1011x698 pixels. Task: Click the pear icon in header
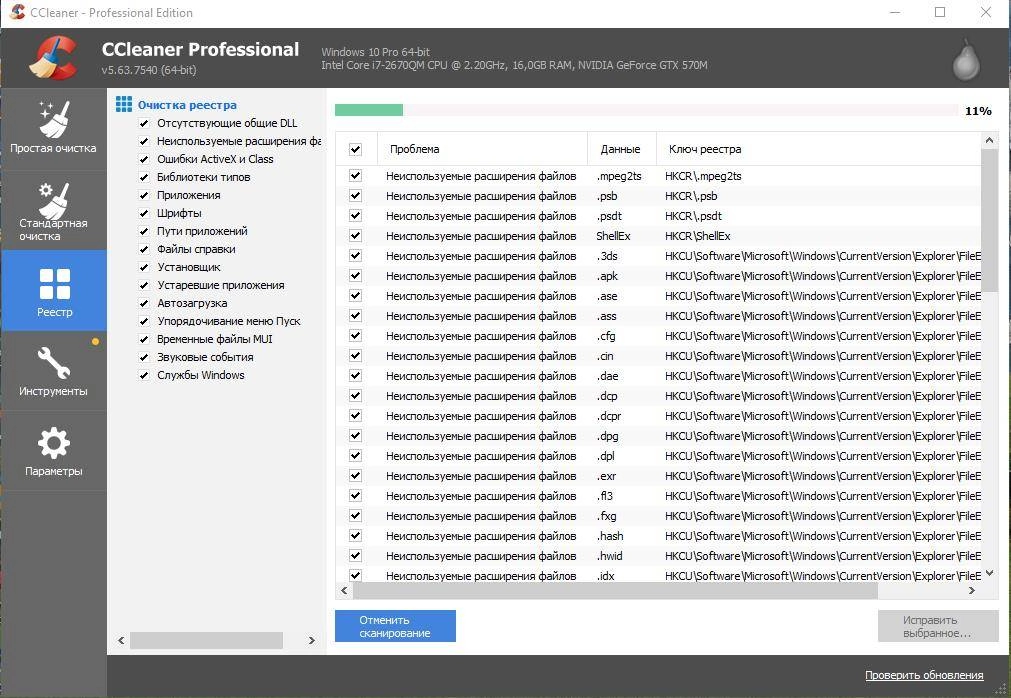pyautogui.click(x=966, y=60)
